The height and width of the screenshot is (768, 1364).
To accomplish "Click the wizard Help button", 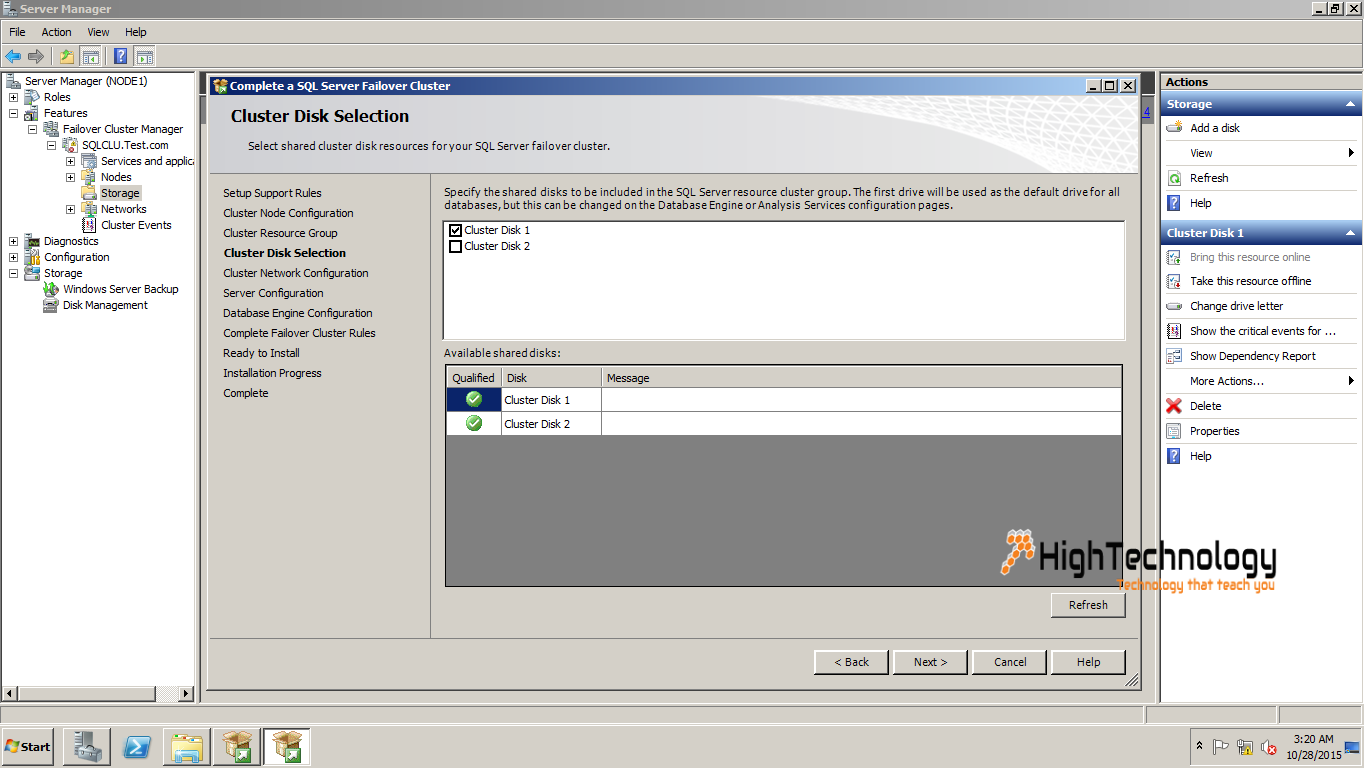I will [x=1088, y=662].
